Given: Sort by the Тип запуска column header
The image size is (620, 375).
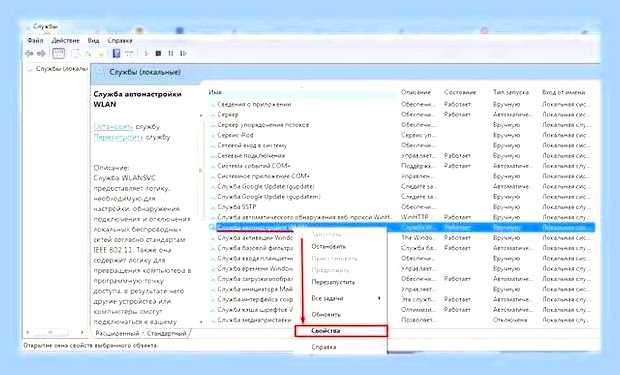Looking at the screenshot, I should pos(510,92).
